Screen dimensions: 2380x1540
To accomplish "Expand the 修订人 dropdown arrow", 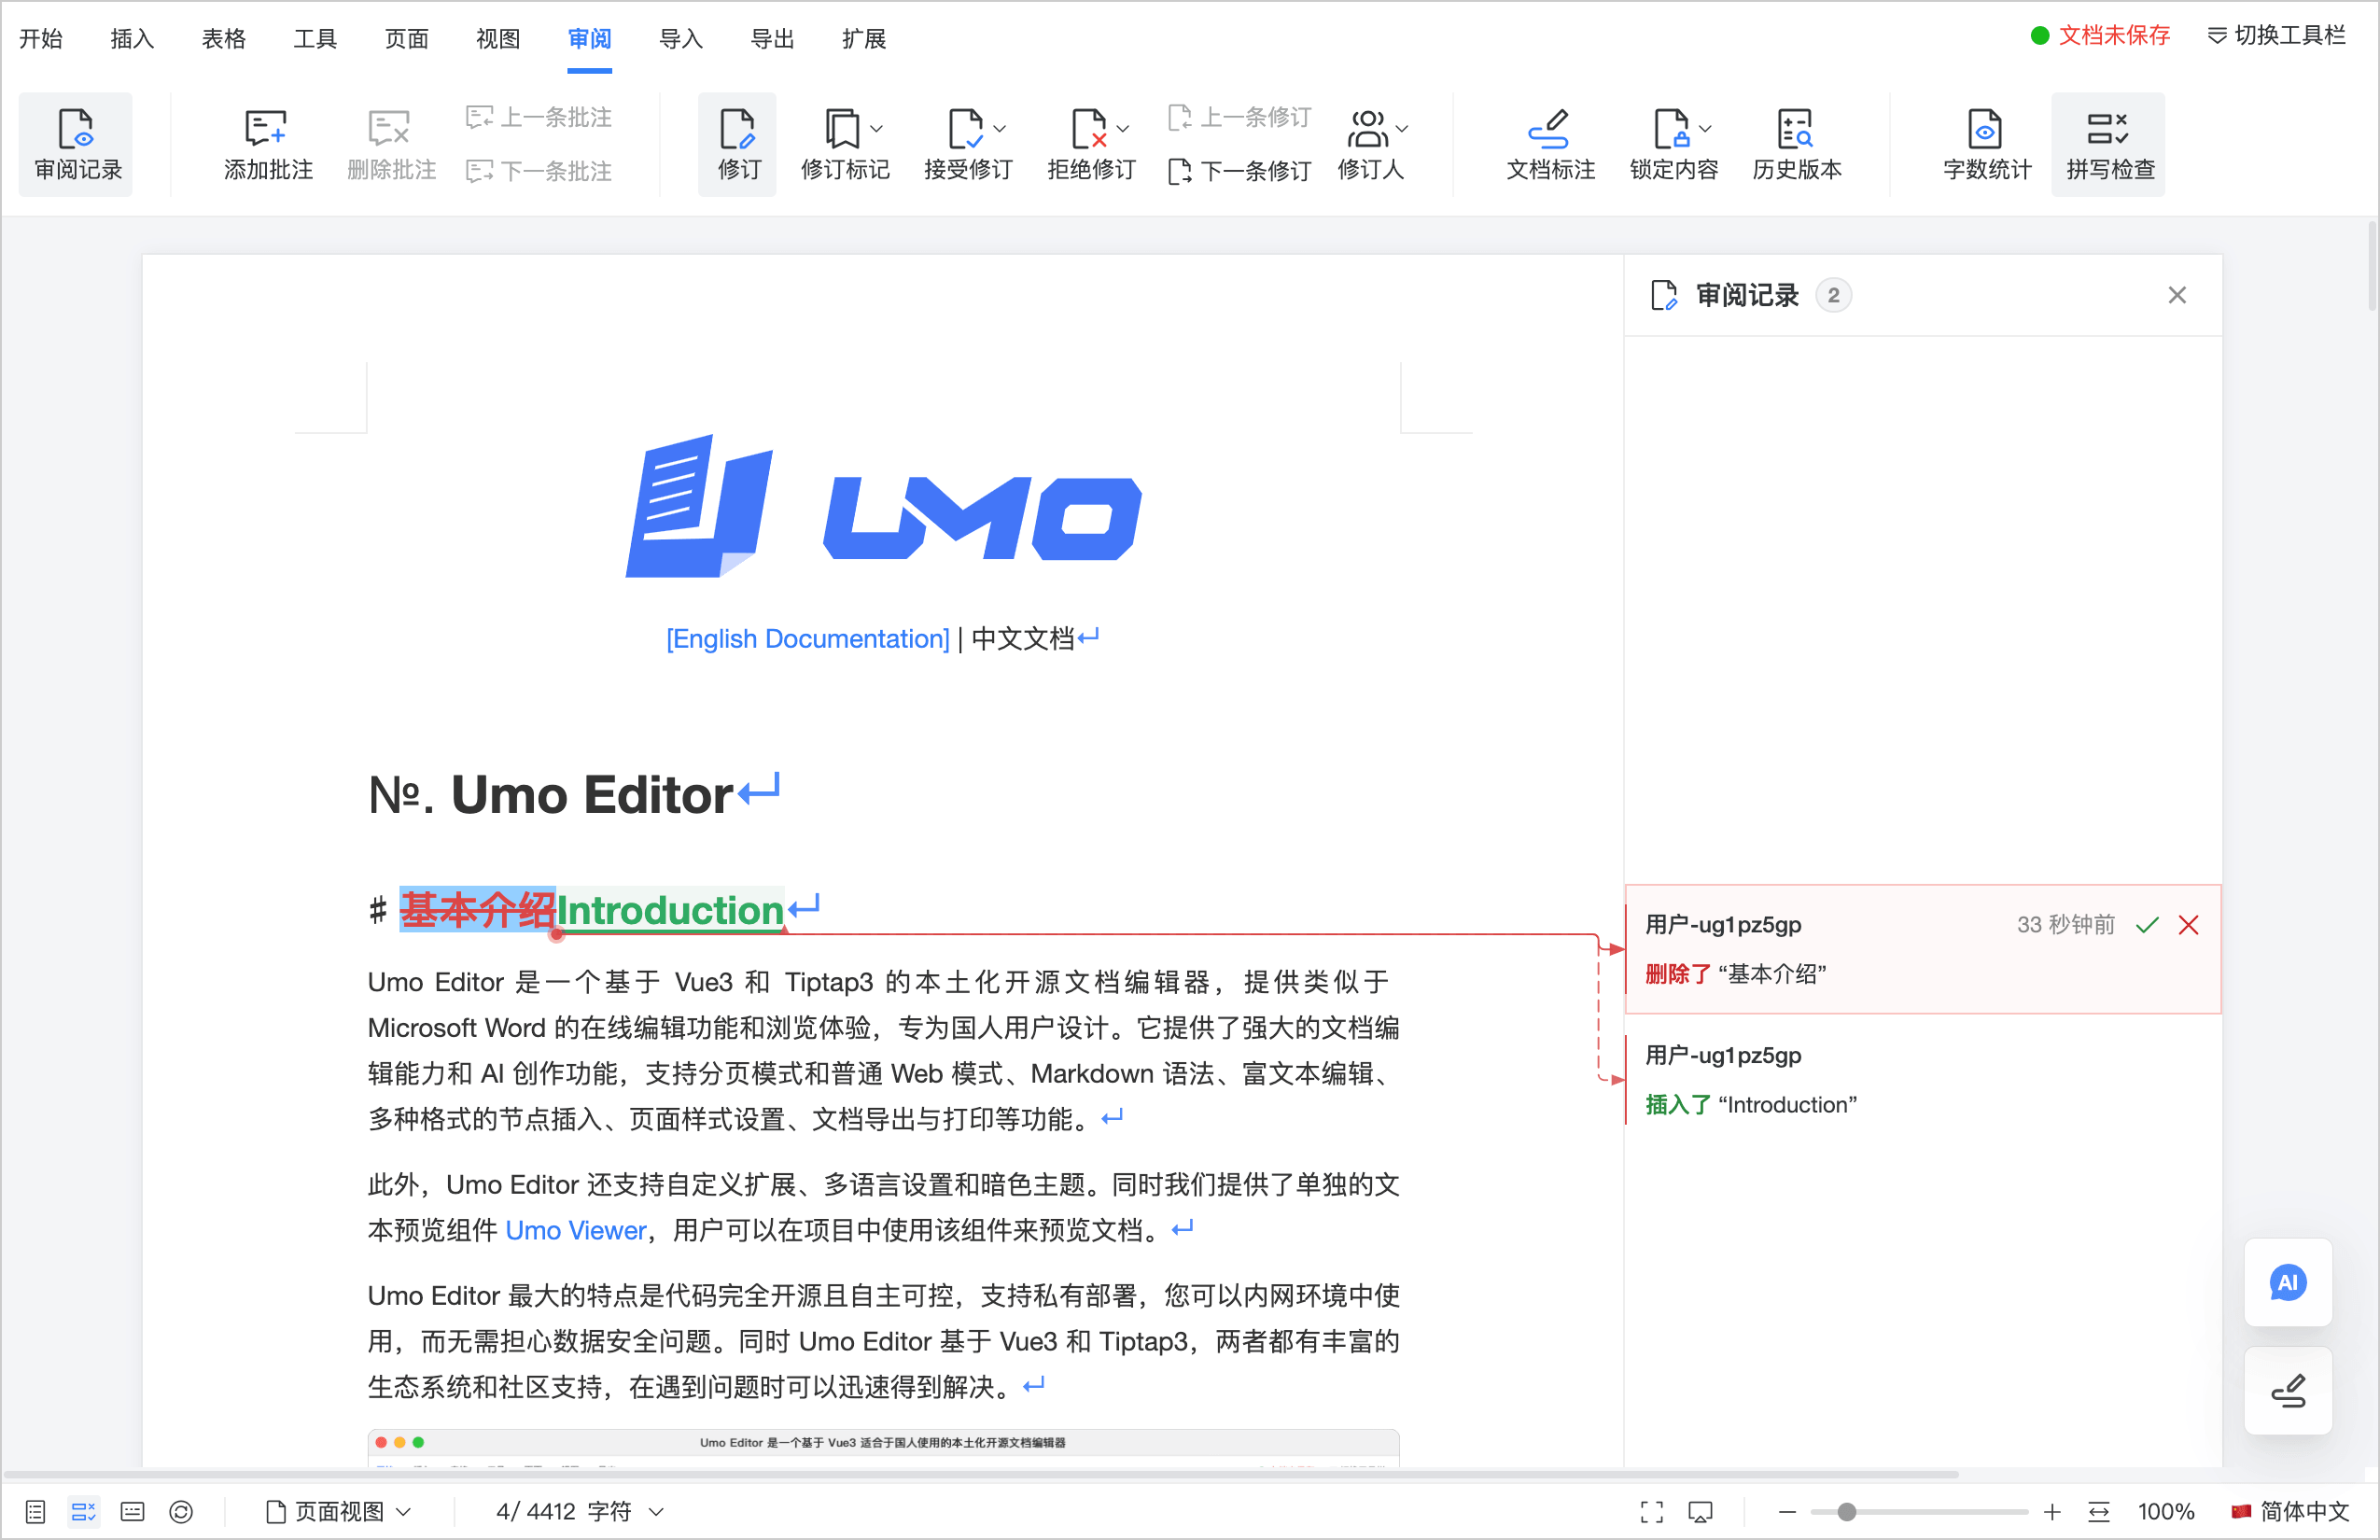I will tap(1402, 129).
